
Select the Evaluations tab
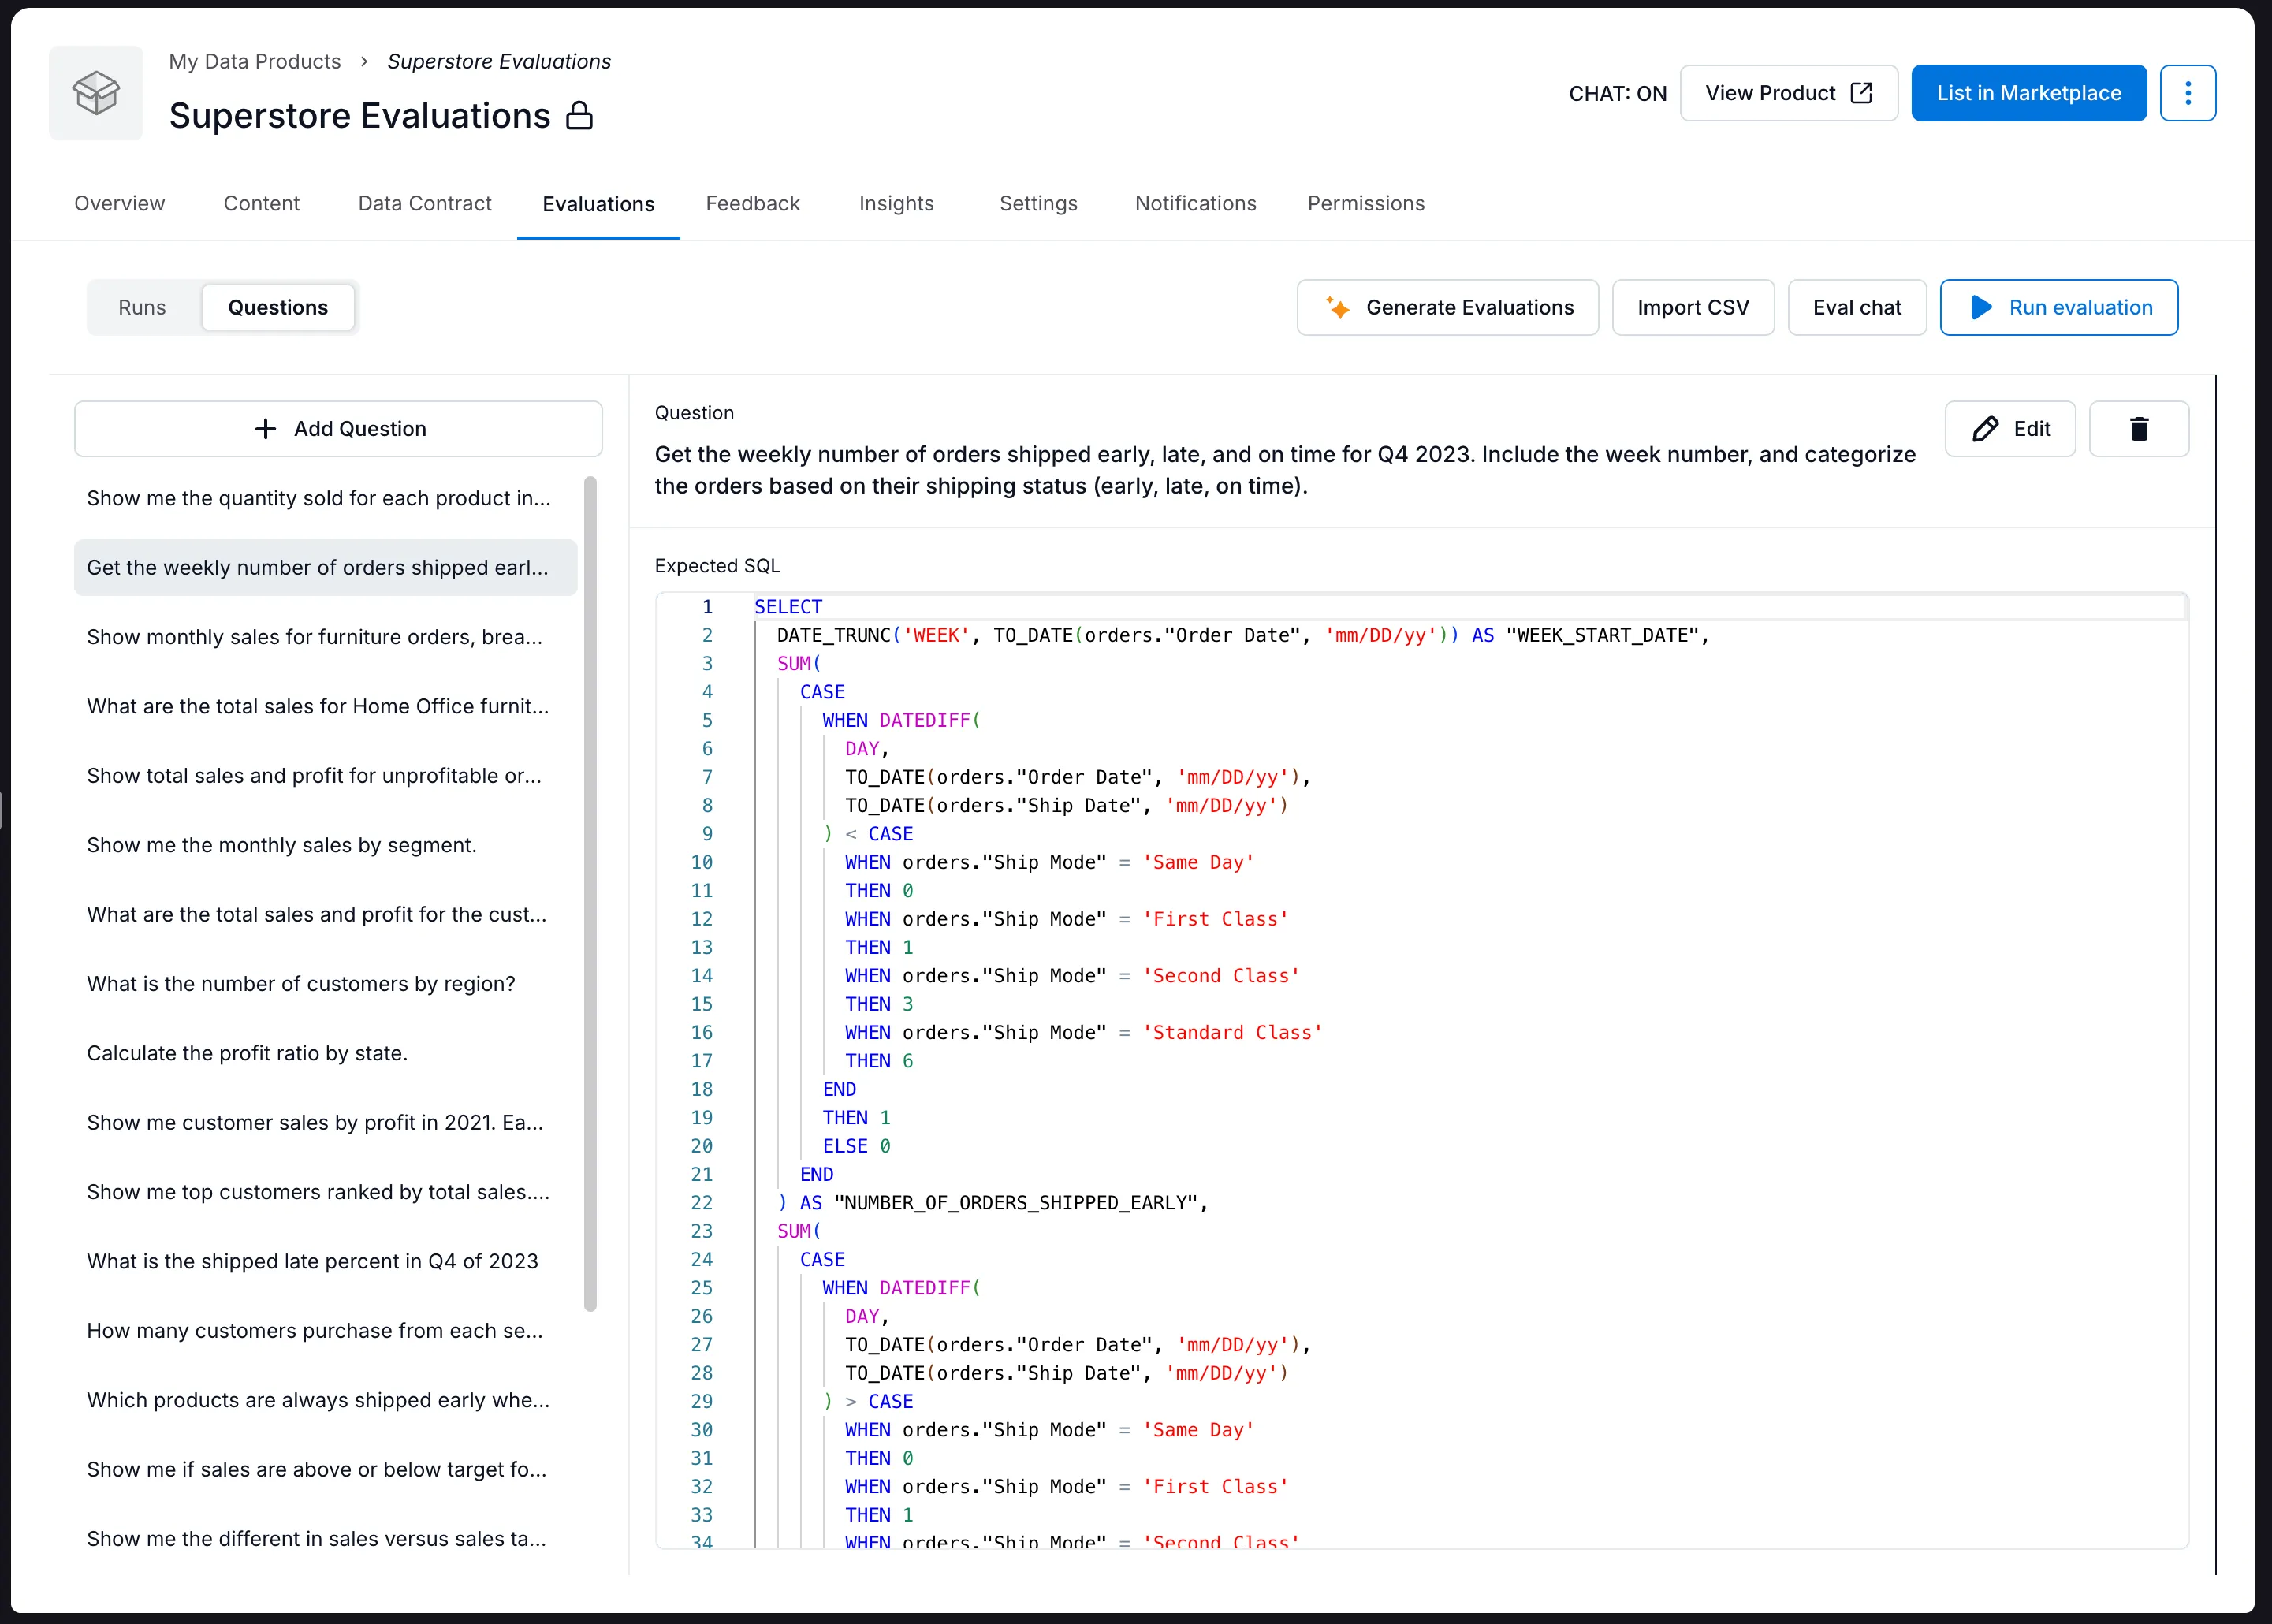[x=598, y=204]
